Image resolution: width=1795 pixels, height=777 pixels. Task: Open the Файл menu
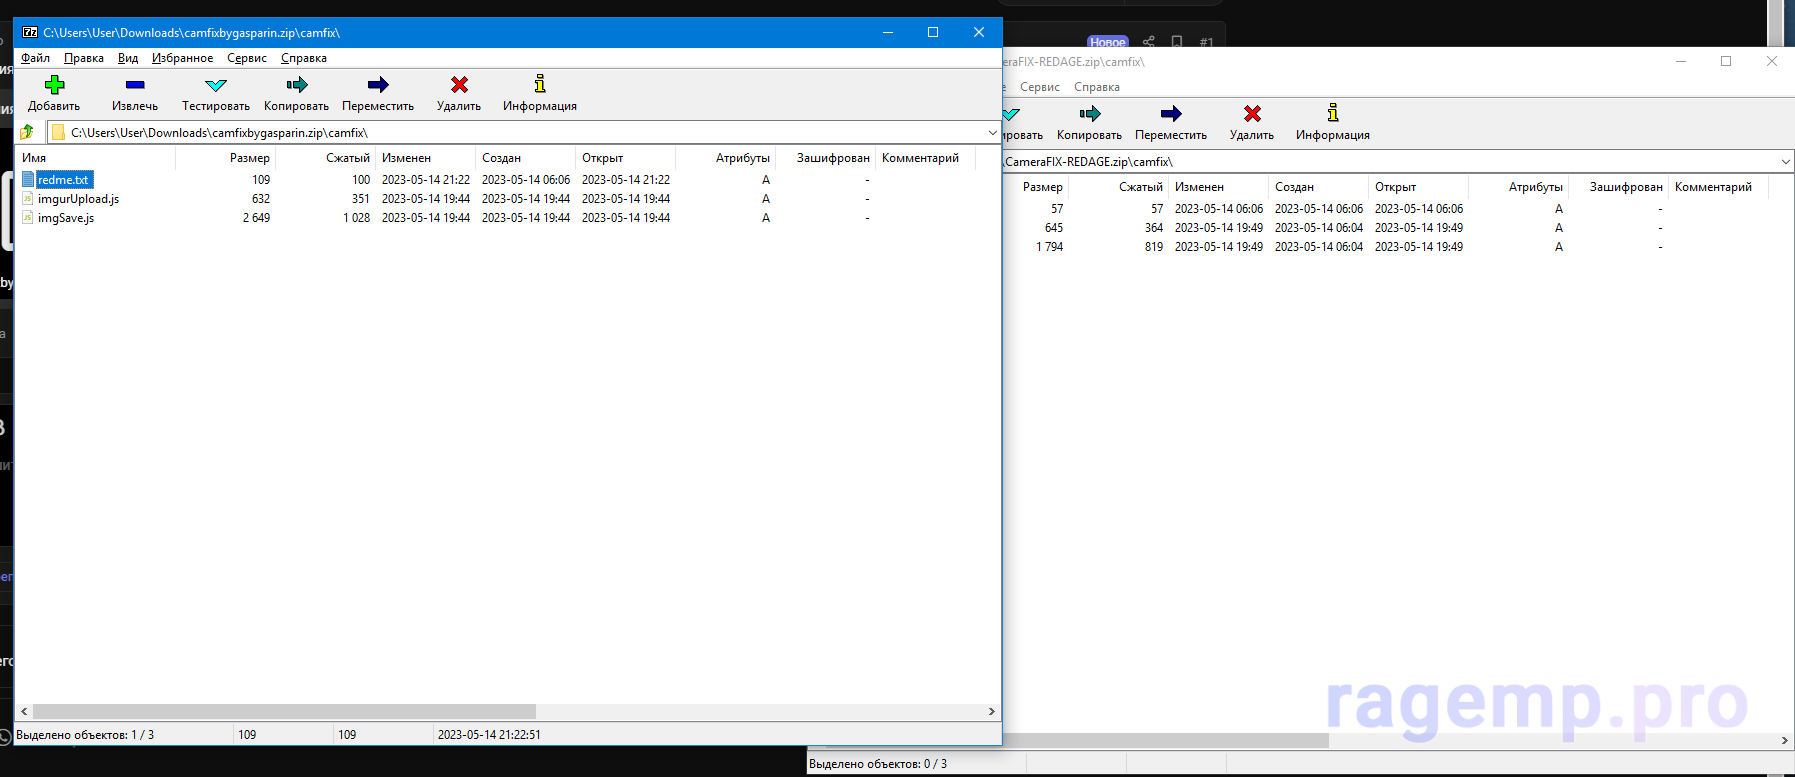(x=35, y=58)
